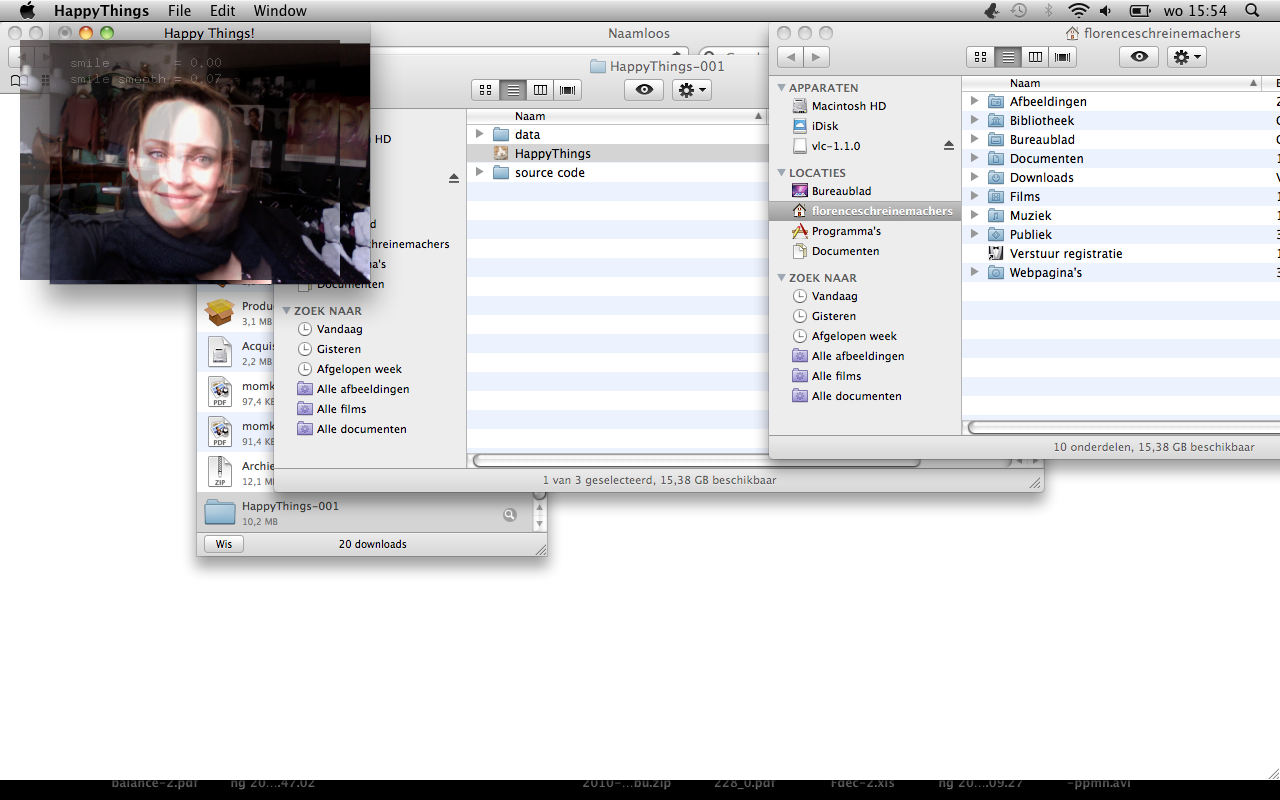The image size is (1280, 800).
Task: Reveal HappyThings-001 download with magnifier icon
Action: click(510, 514)
